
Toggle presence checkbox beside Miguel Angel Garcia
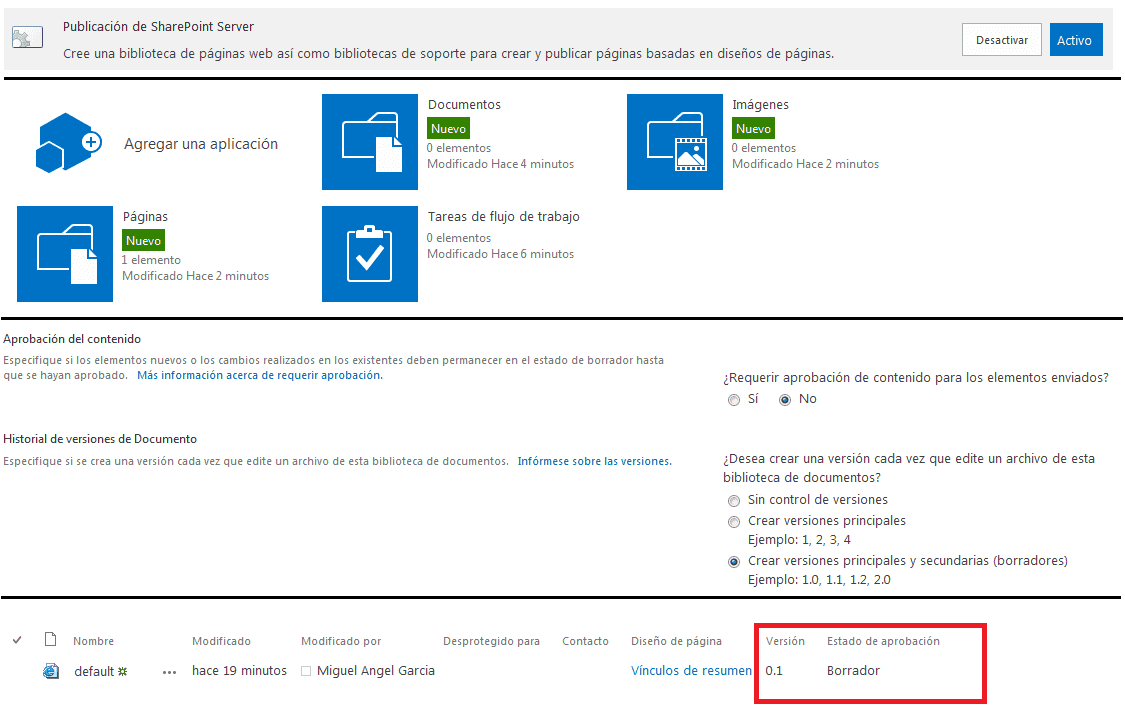click(x=306, y=671)
